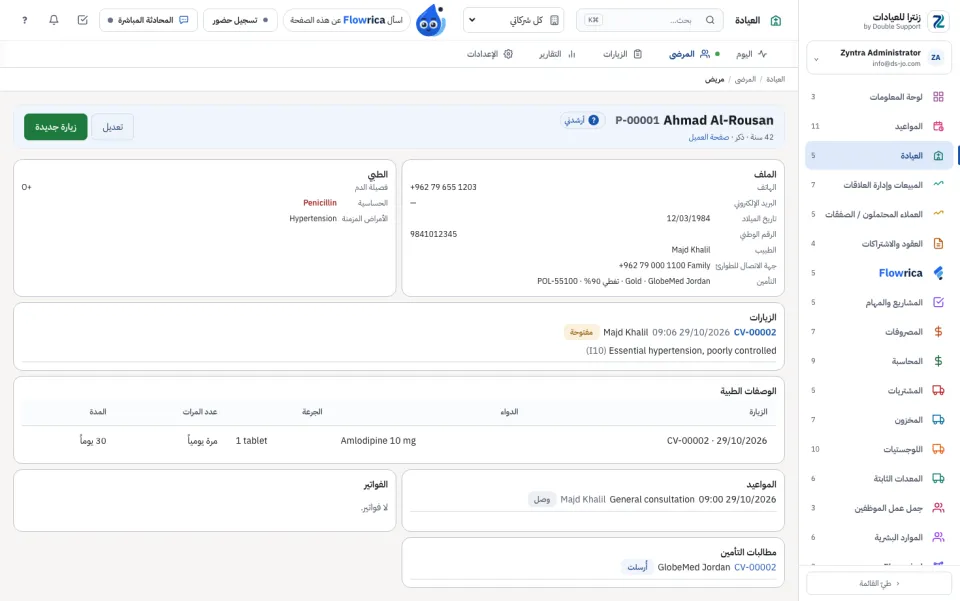Open the tasks checklist icon in top bar

pos(83,20)
